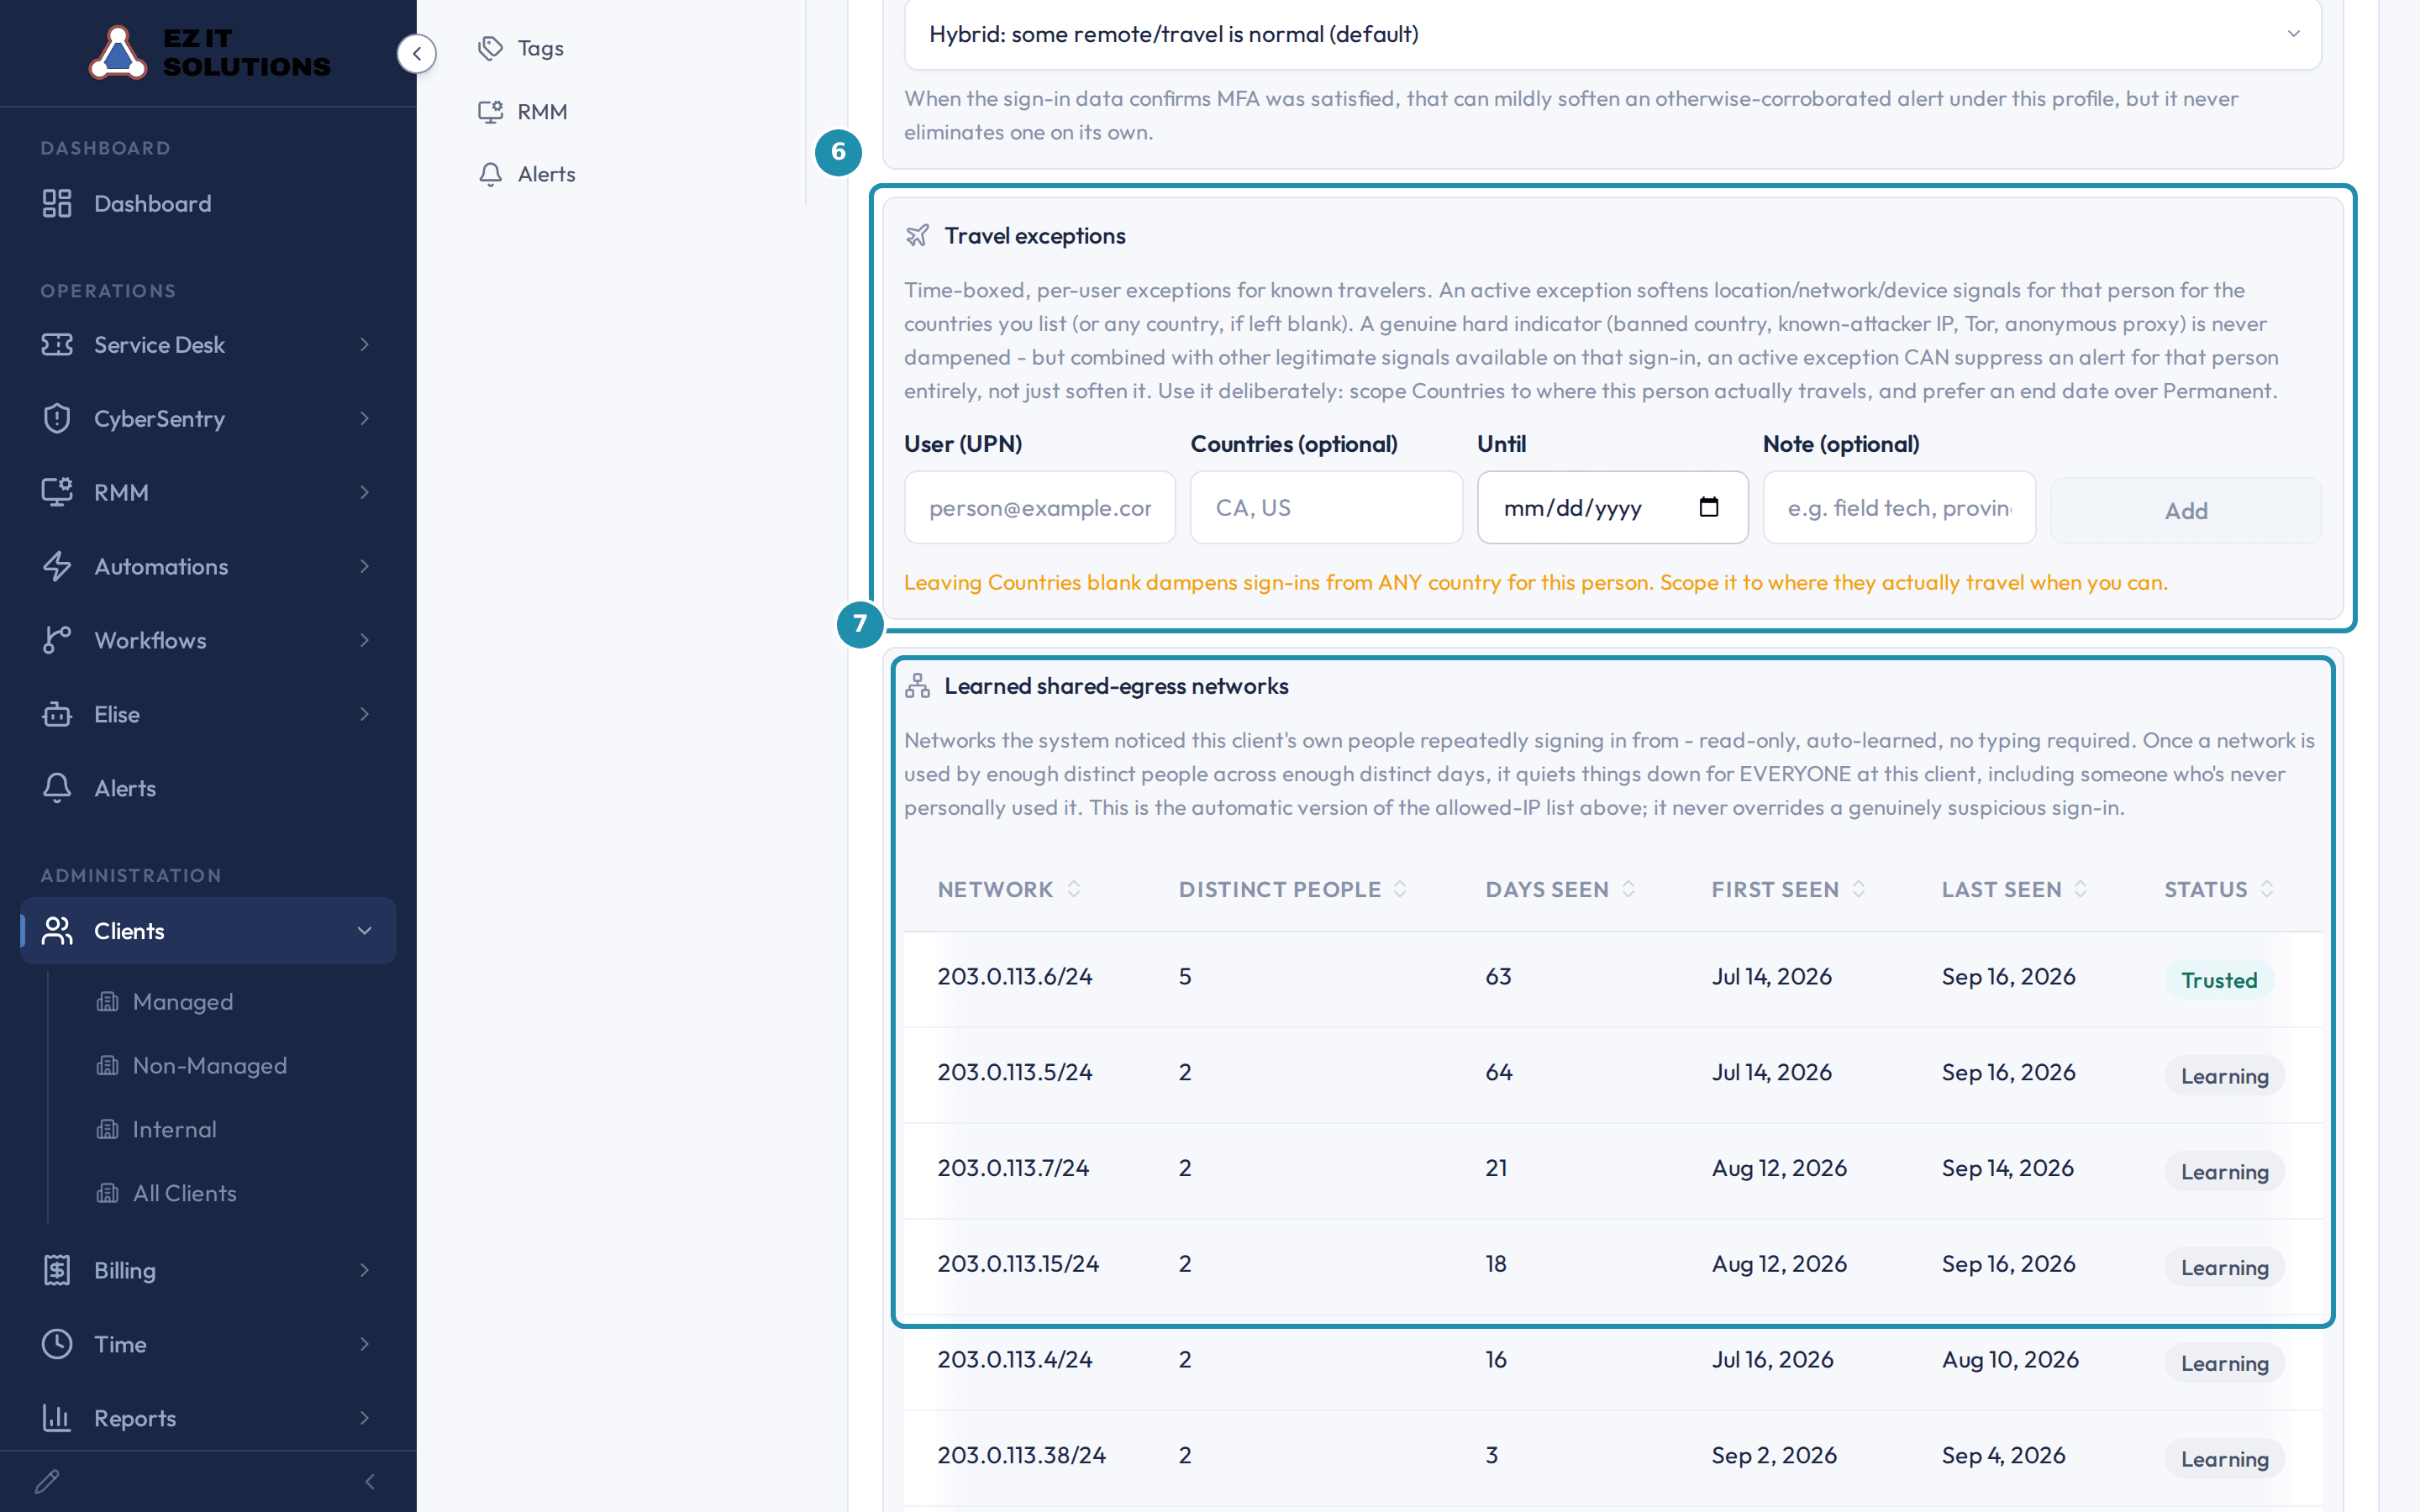This screenshot has width=2420, height=1512.
Task: Collapse the sidebar with the round chevron button
Action: 417,54
